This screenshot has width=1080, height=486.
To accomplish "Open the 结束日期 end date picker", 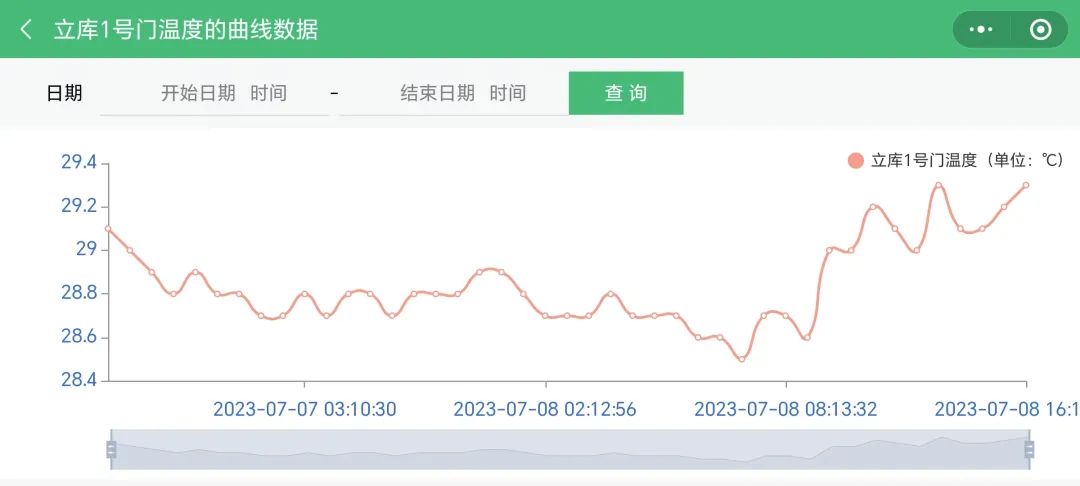I will click(463, 93).
